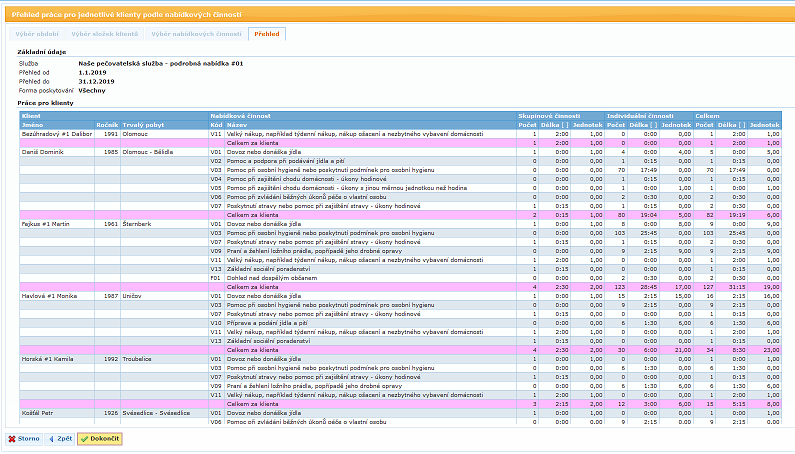The height and width of the screenshot is (454, 795).
Task: Click the service name Naše pečovatelská služba
Action: point(161,63)
